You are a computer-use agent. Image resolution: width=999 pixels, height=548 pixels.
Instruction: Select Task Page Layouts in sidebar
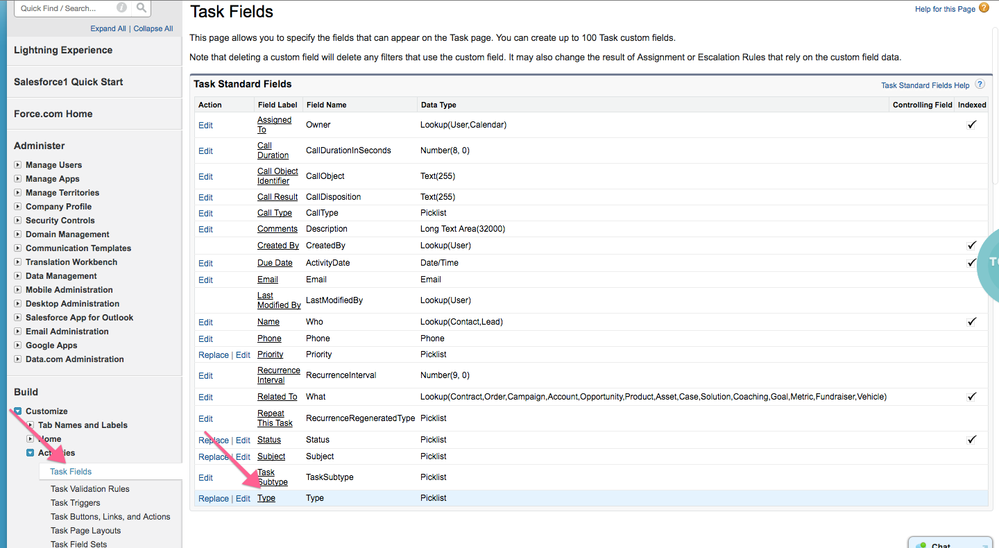coord(86,531)
